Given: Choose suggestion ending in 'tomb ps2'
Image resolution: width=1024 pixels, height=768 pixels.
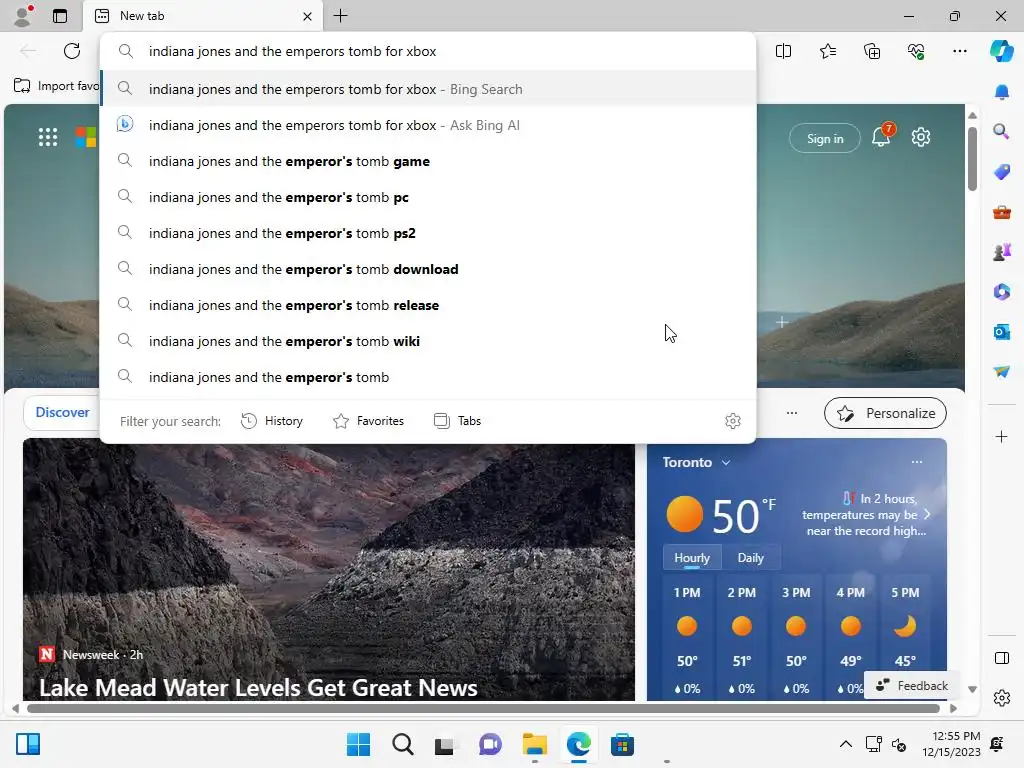Looking at the screenshot, I should coord(428,232).
